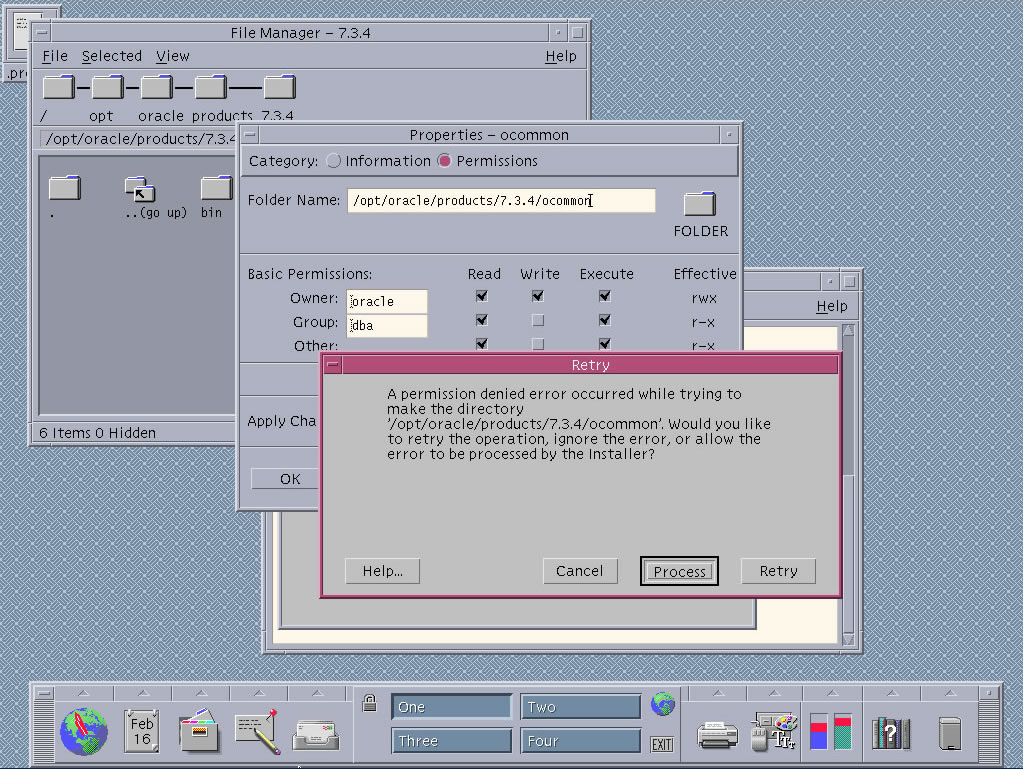Expand subpanel arrow above the globe icon

click(x=84, y=693)
